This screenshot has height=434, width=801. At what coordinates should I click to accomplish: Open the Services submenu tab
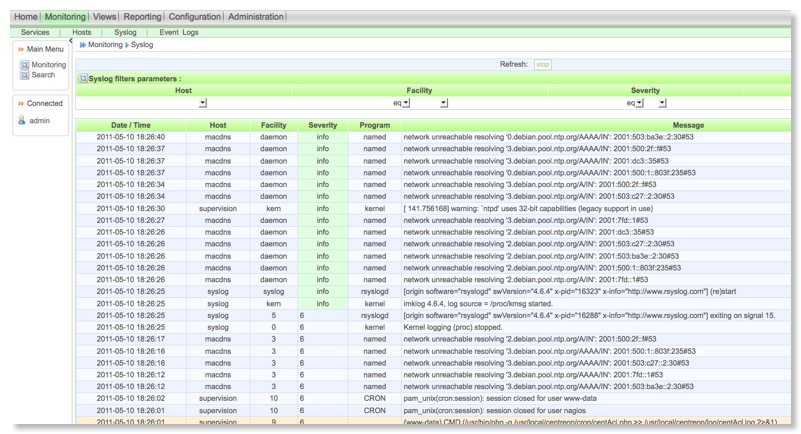pos(35,32)
